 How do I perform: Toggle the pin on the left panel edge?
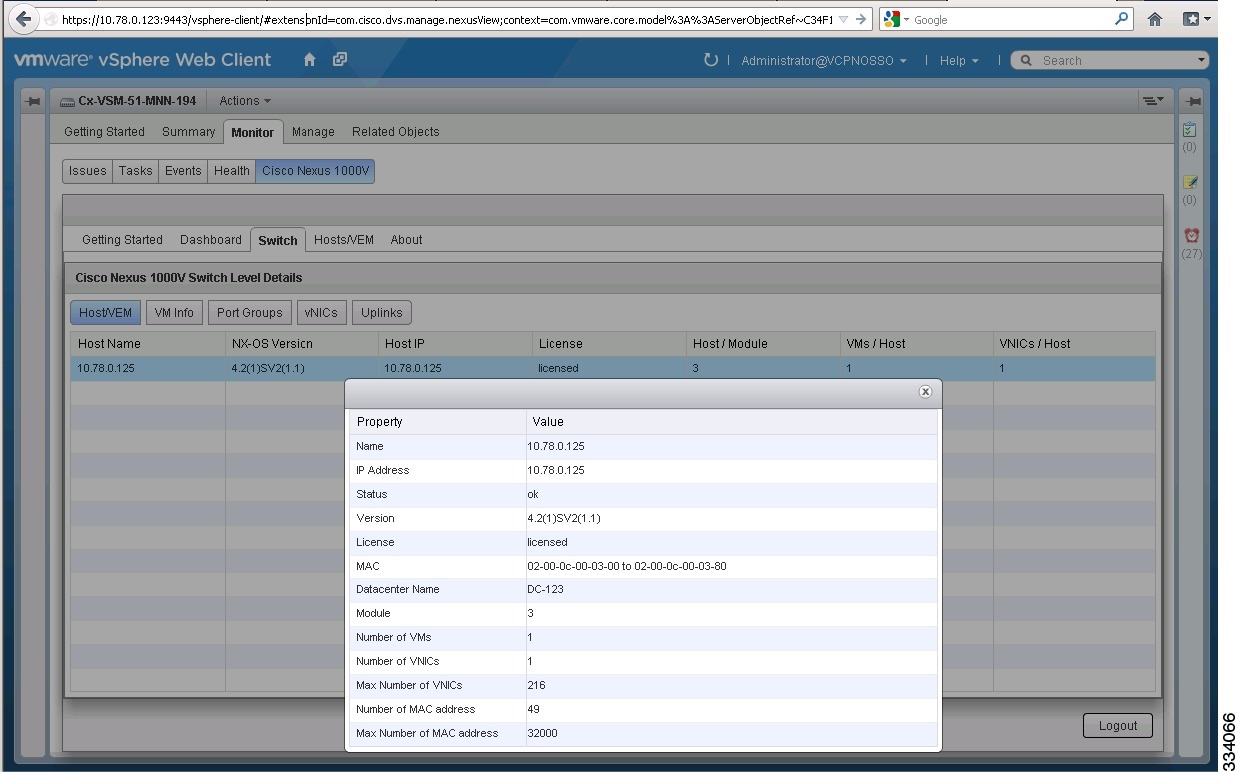pyautogui.click(x=33, y=100)
